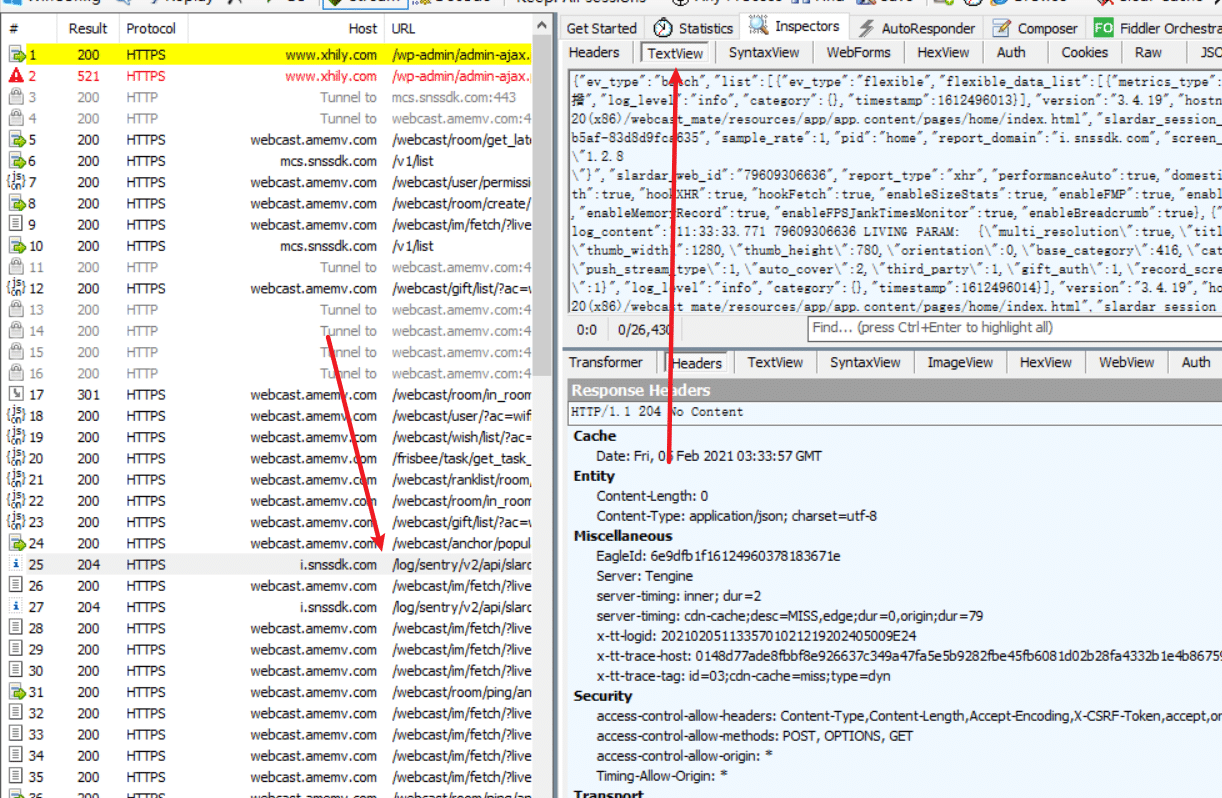This screenshot has width=1222, height=798.
Task: Select the /v1/list URL in session 6
Action: click(413, 161)
